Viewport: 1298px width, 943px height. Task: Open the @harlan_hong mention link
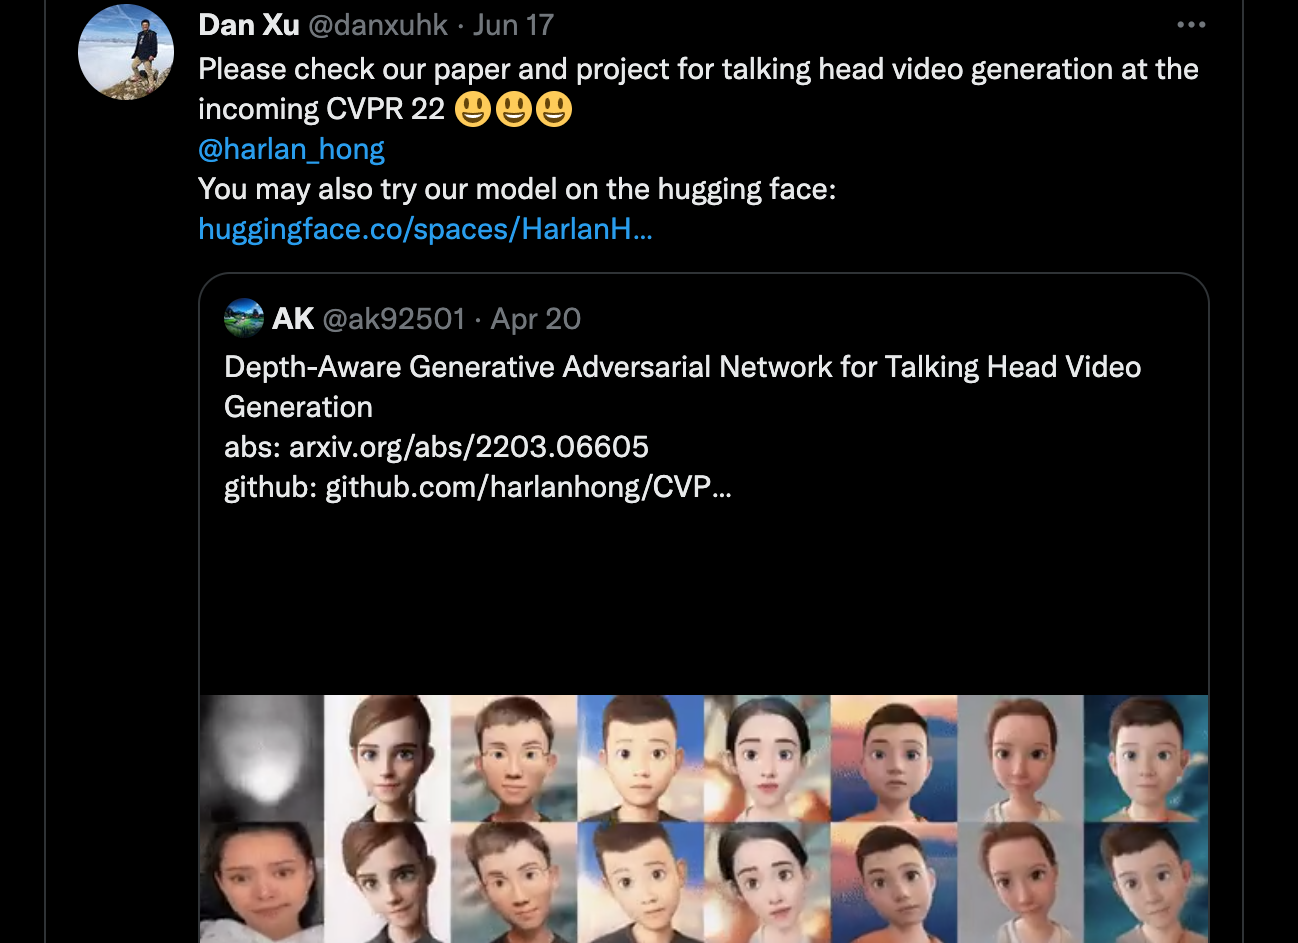point(291,149)
